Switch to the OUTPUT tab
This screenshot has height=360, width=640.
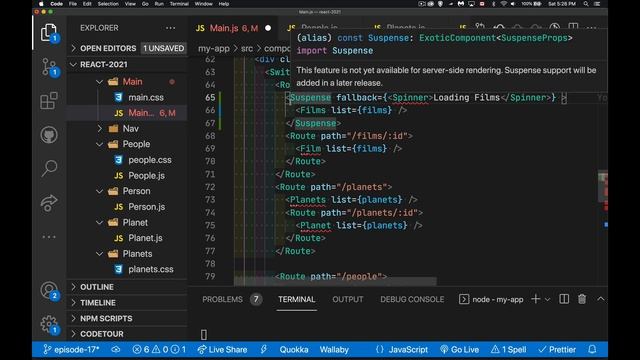click(348, 300)
